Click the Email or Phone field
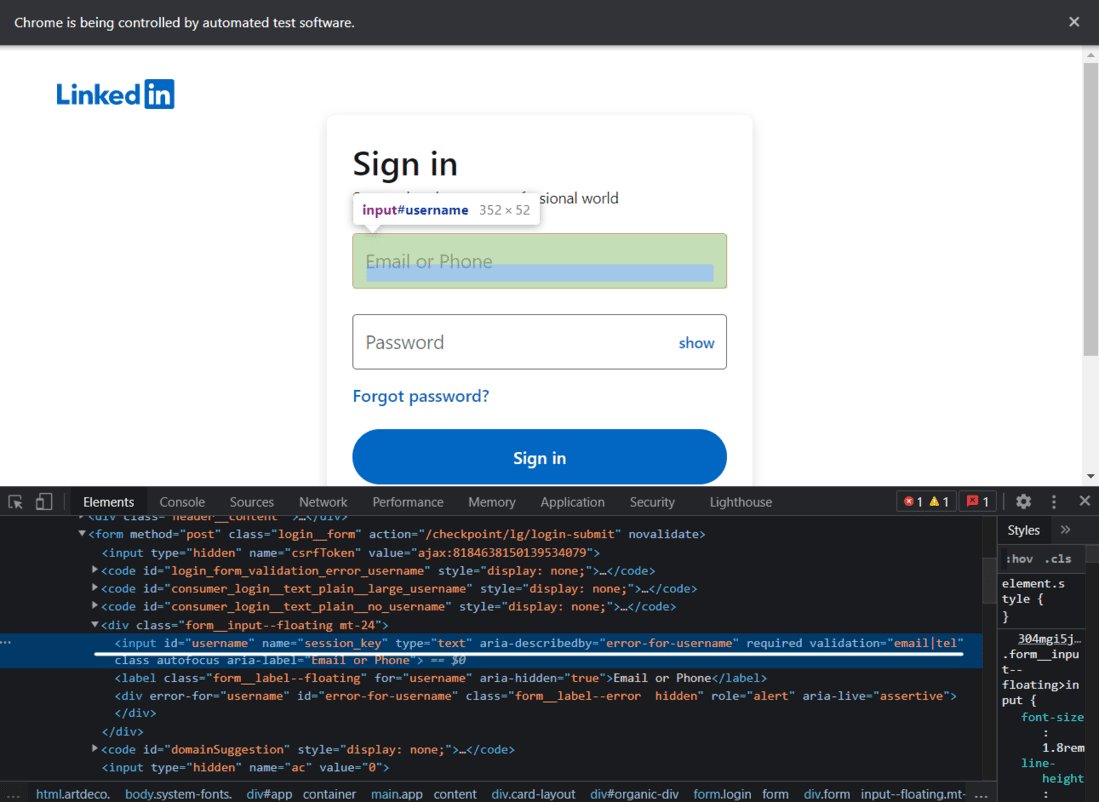The width and height of the screenshot is (1099, 802). [539, 261]
